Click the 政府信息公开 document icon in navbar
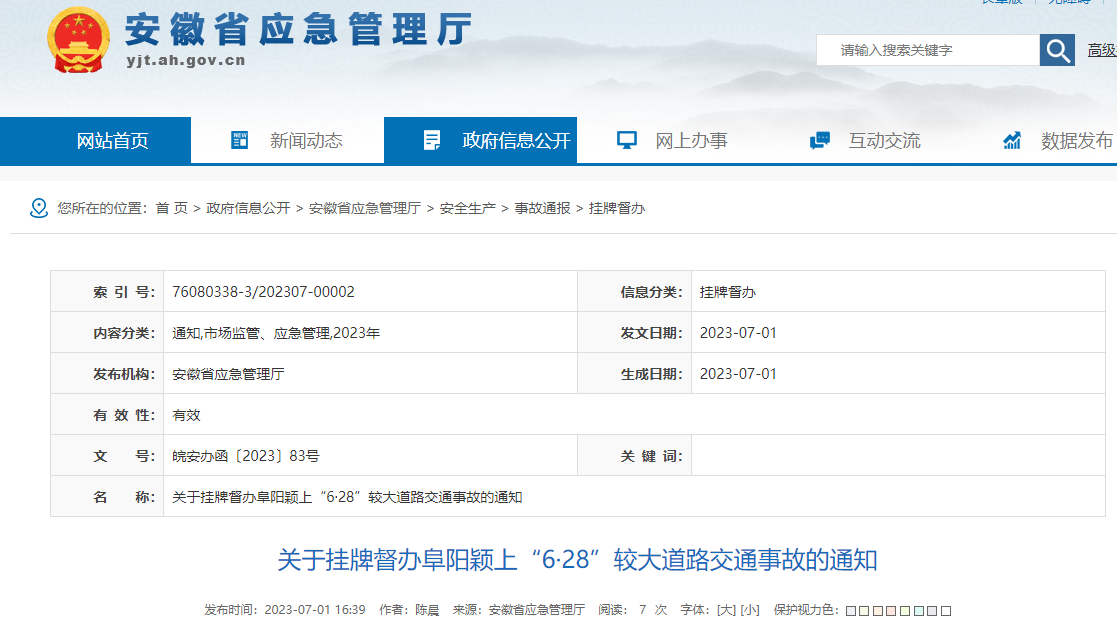The width and height of the screenshot is (1117, 634). (x=432, y=140)
